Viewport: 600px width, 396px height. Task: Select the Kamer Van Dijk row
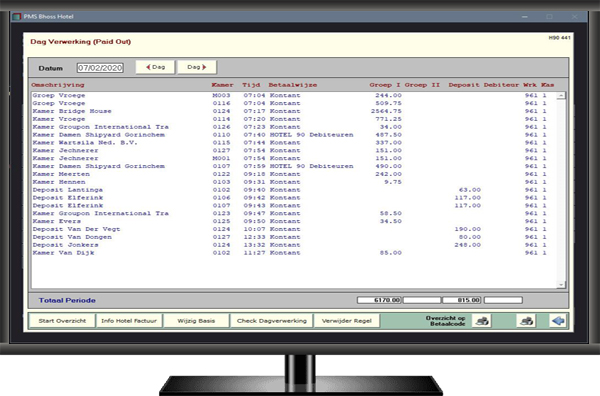click(x=294, y=253)
